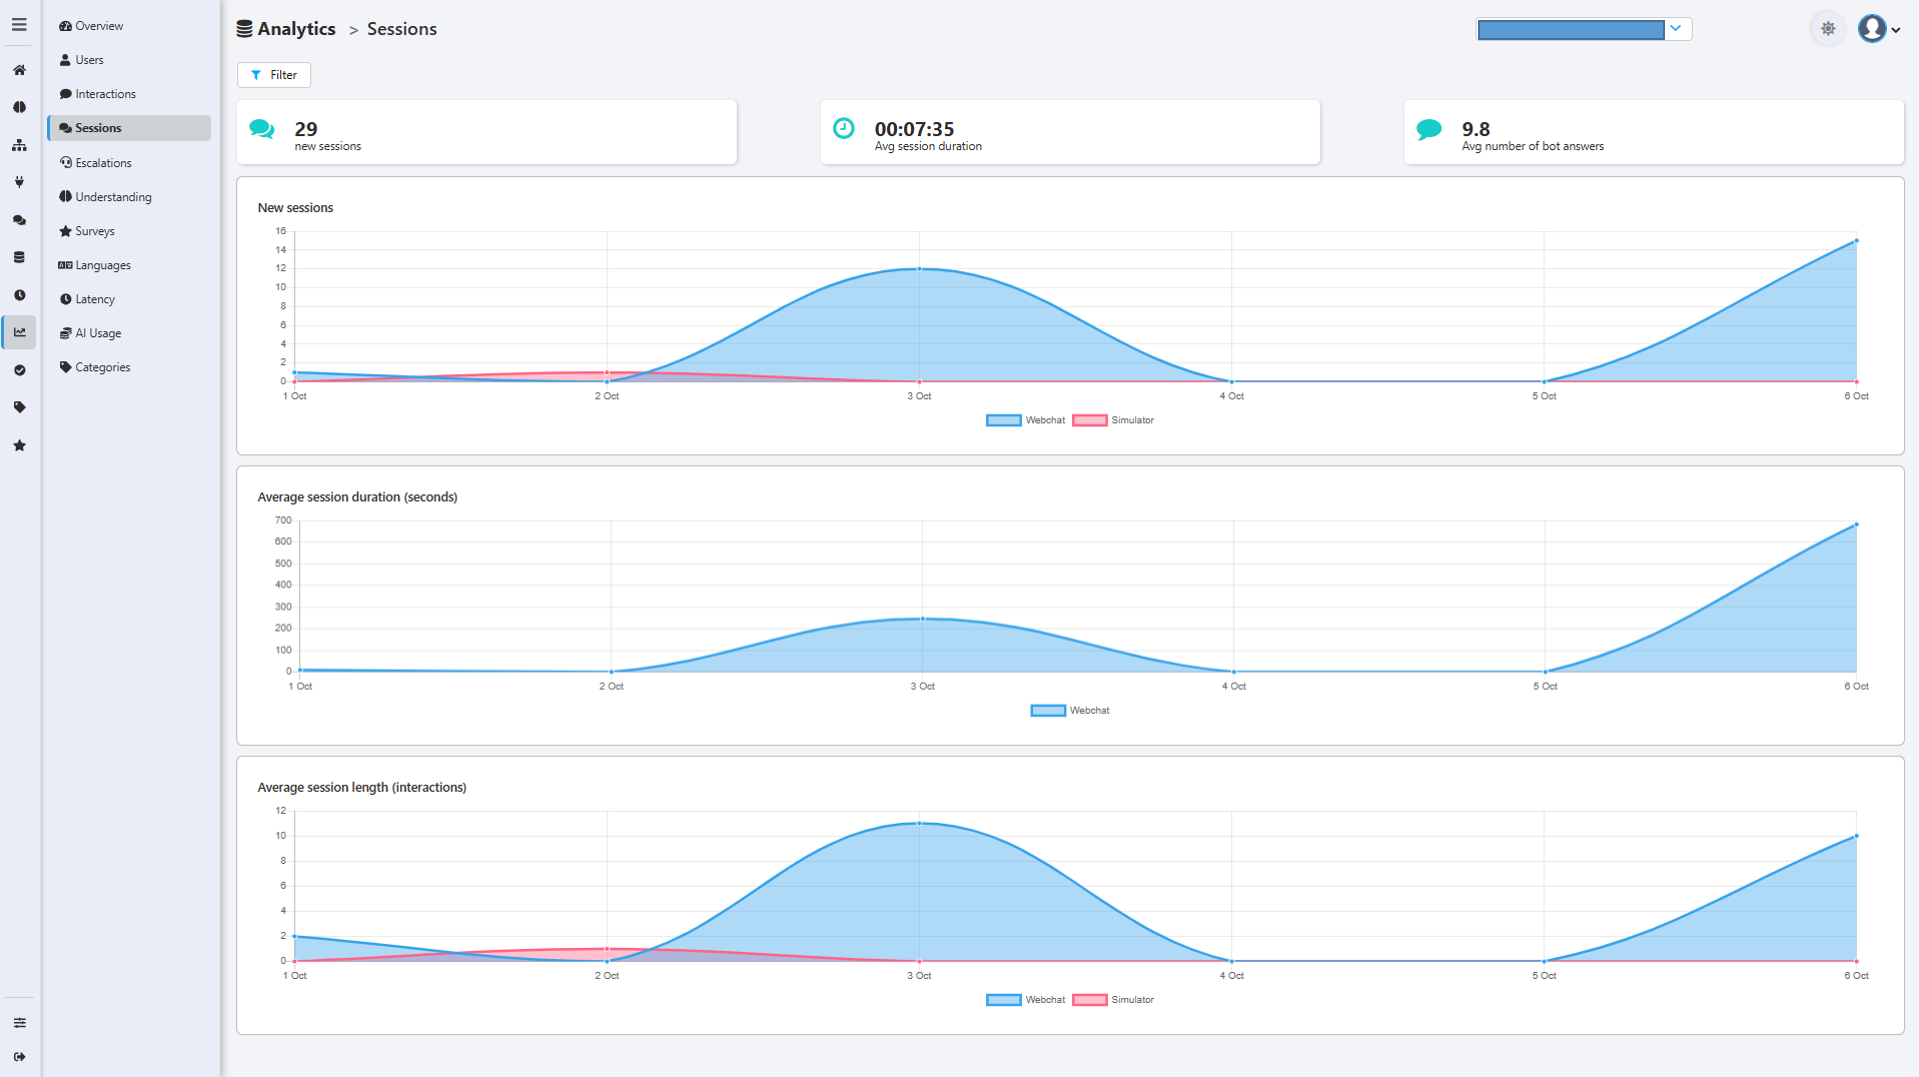This screenshot has height=1077, width=1919.
Task: Open the settings gear icon
Action: click(x=1828, y=29)
